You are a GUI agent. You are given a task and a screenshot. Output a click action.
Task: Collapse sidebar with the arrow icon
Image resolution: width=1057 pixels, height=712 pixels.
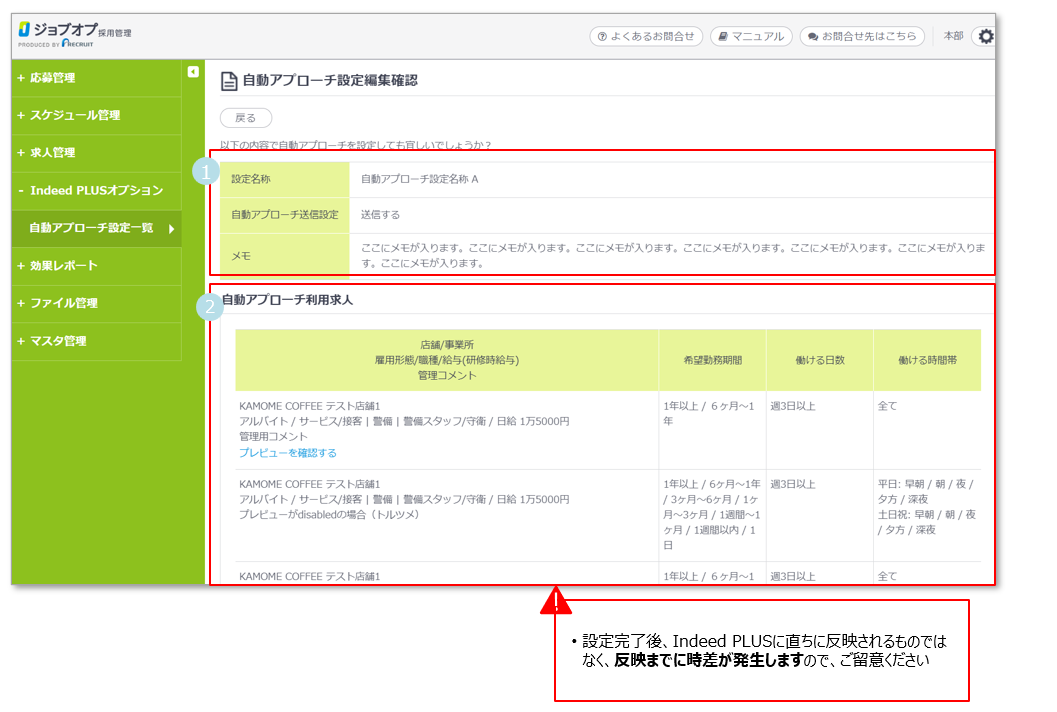coord(193,71)
